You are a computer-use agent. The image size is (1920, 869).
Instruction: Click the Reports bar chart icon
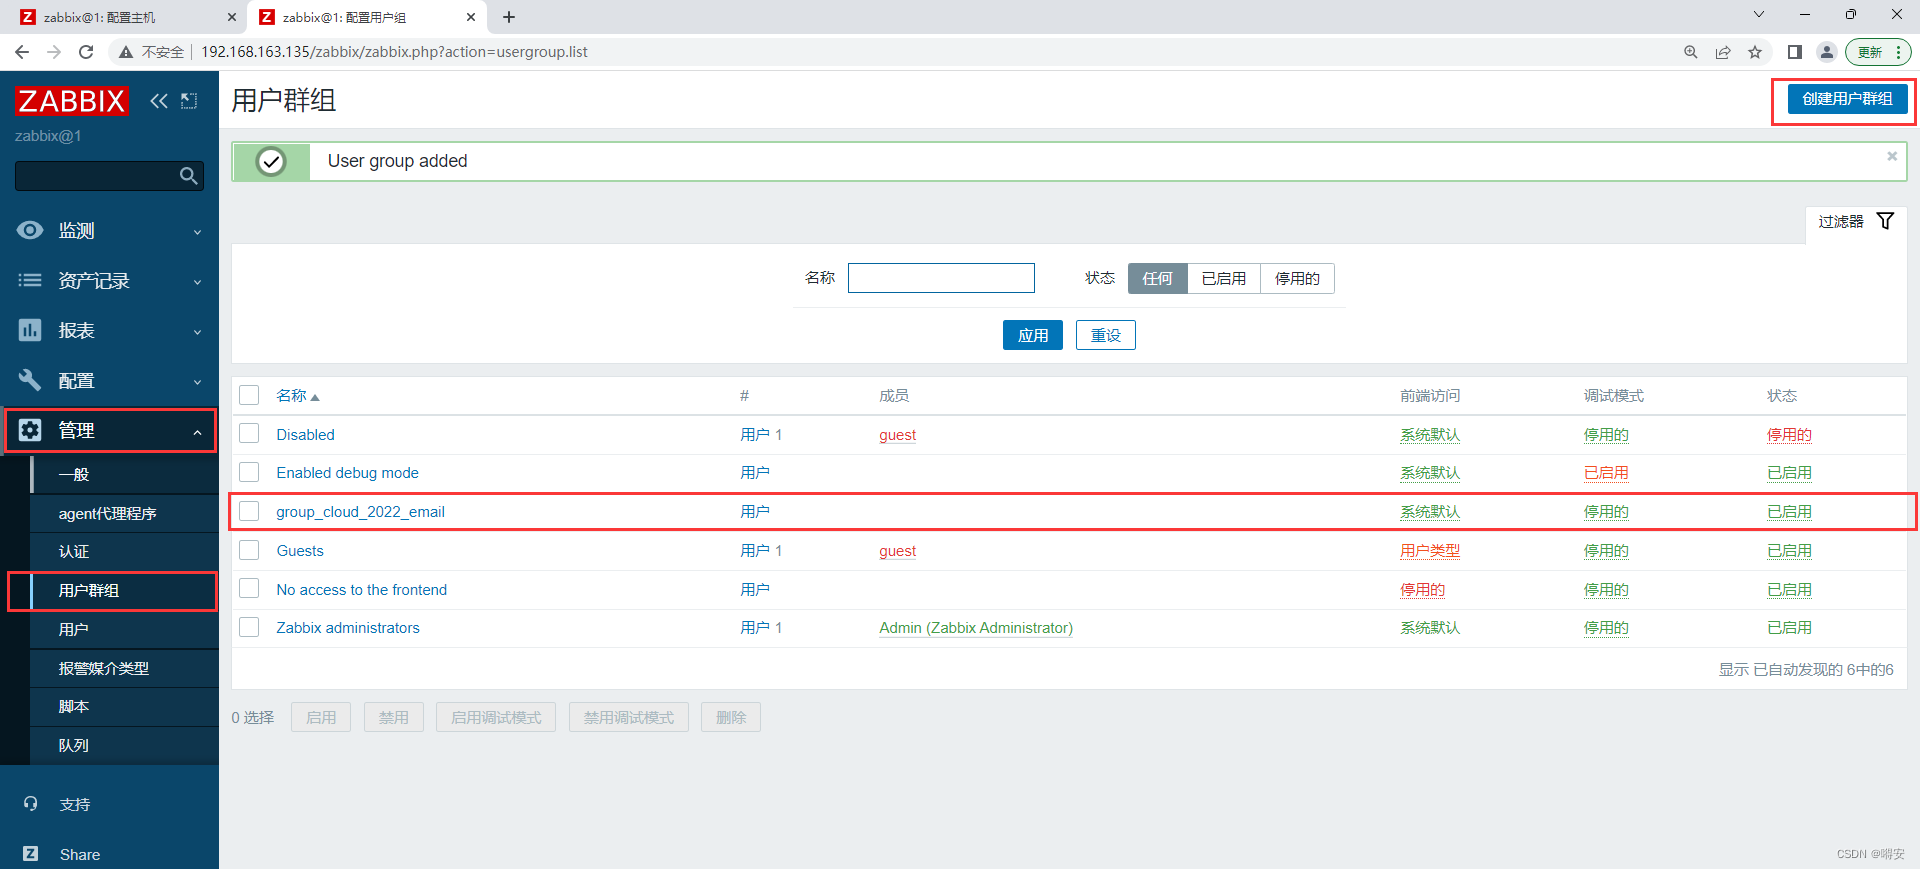[30, 330]
